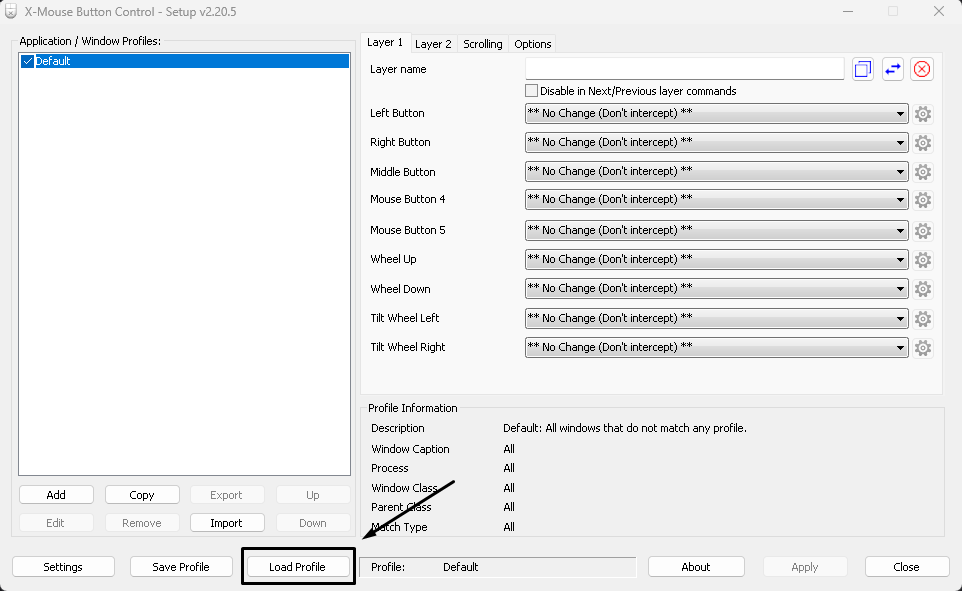Click the Close button at bottom

click(906, 567)
